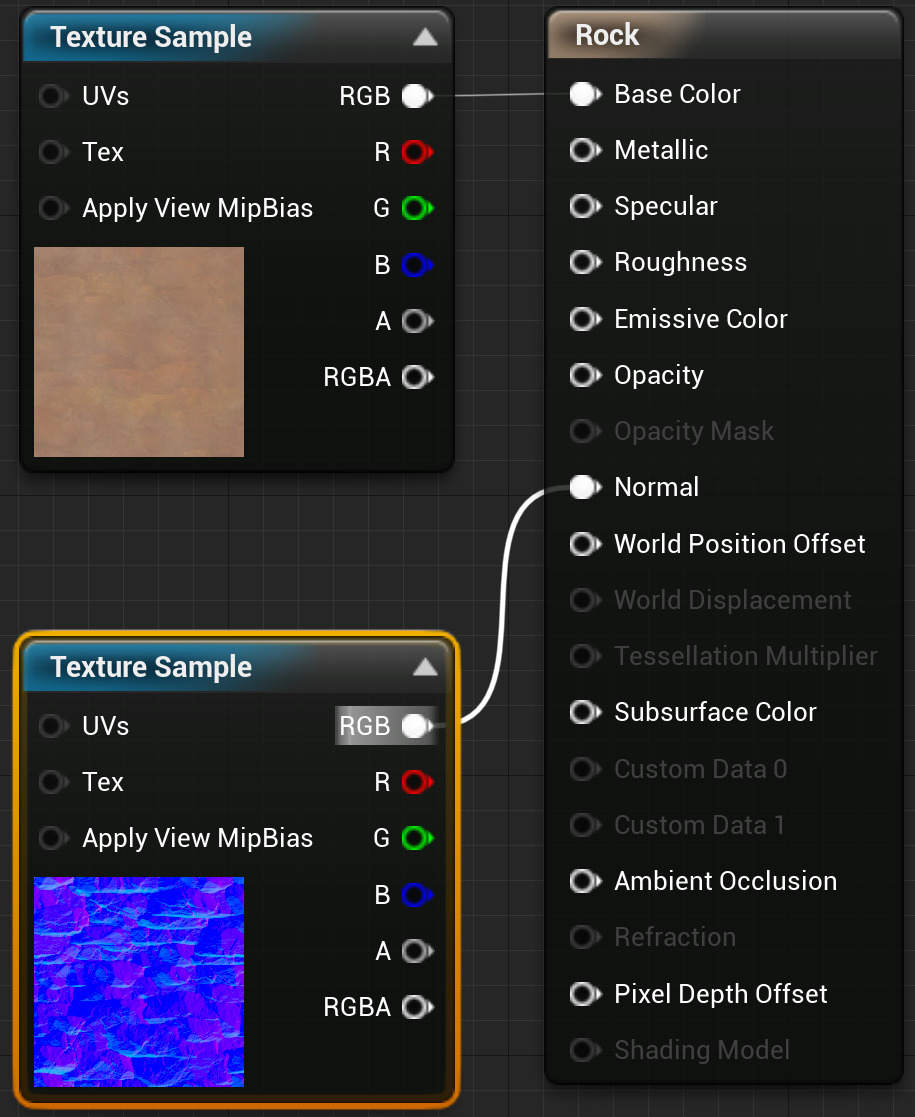Viewport: 915px width, 1117px height.
Task: Click the Roughness input pin
Action: coord(583,262)
